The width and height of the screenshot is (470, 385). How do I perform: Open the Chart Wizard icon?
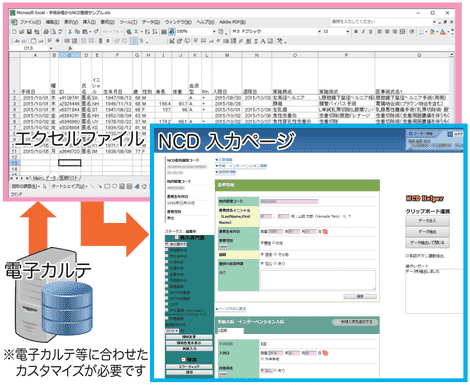click(163, 32)
